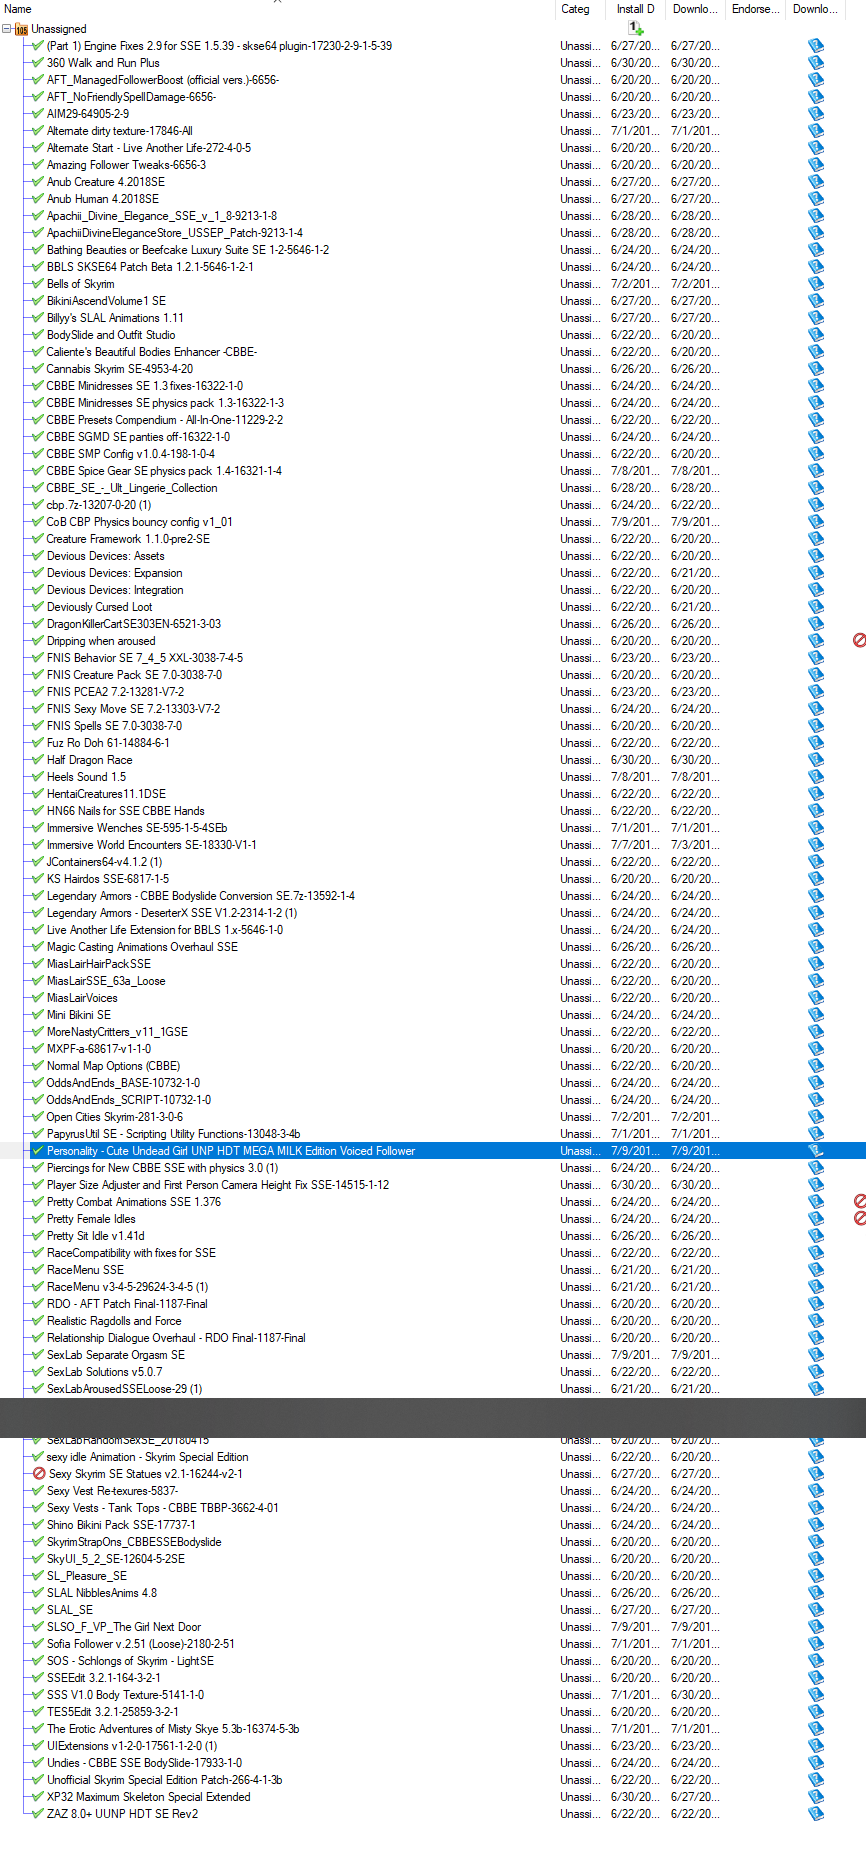The width and height of the screenshot is (866, 1855).
Task: Click the blue book icon for Deviously Cursed Loot
Action: click(816, 607)
